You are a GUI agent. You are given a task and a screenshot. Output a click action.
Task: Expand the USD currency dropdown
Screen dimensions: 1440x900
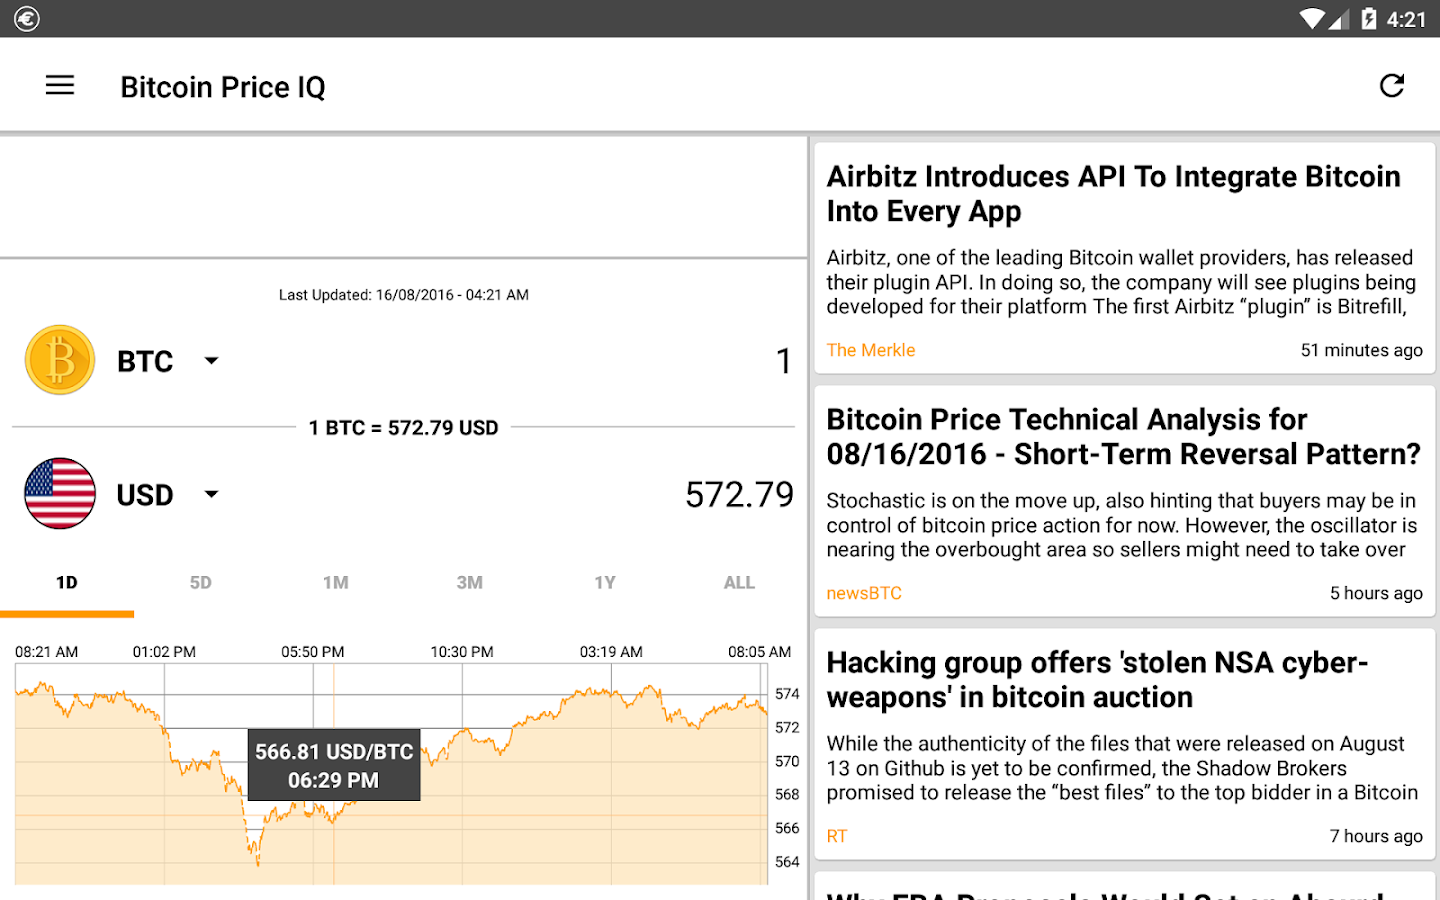(211, 495)
